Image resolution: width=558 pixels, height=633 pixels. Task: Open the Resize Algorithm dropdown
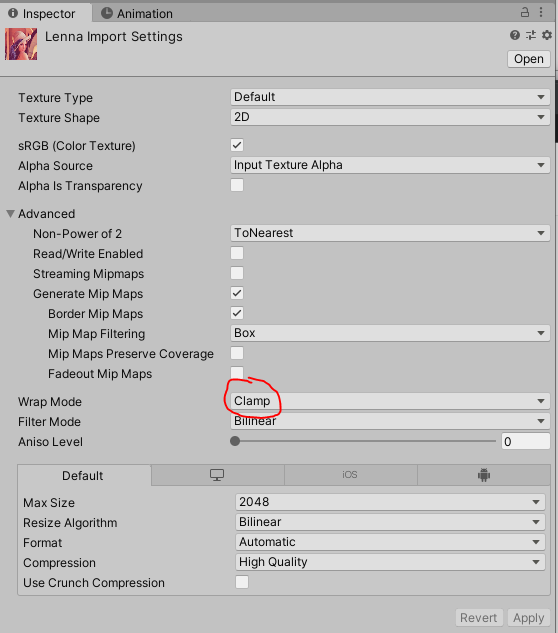click(390, 522)
